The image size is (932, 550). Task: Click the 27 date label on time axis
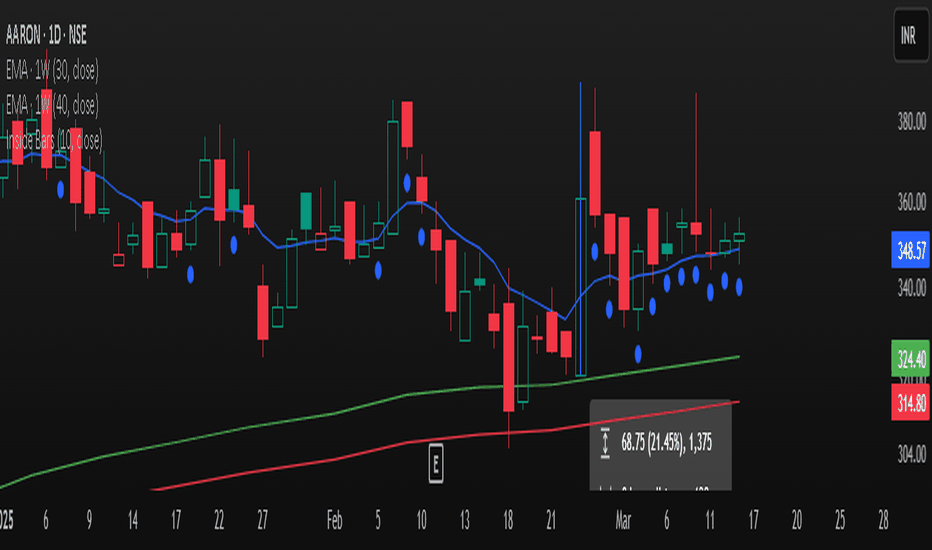pos(262,521)
